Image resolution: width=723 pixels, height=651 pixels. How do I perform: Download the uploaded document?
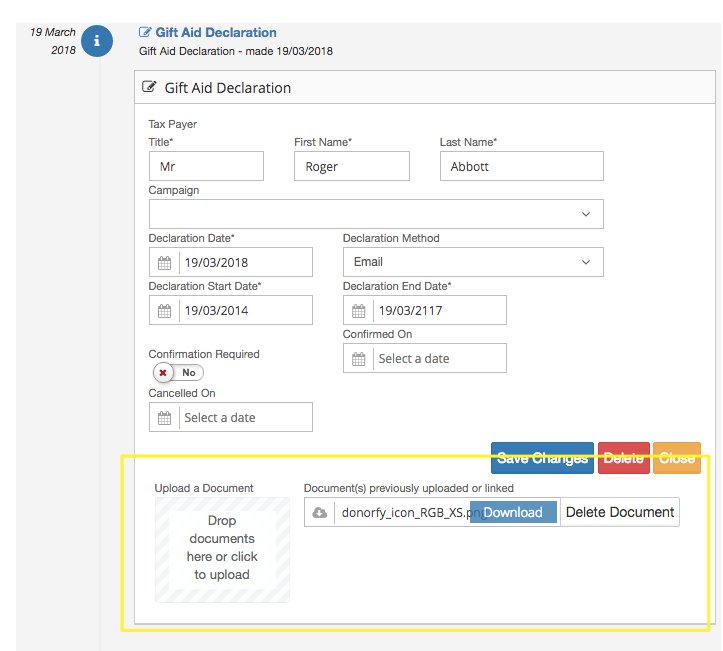512,513
